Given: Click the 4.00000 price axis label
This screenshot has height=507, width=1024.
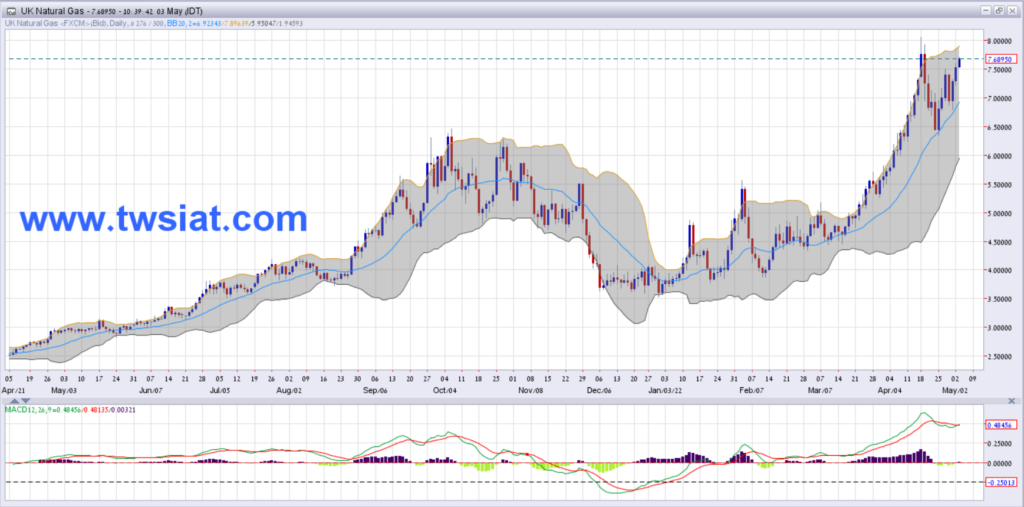Looking at the screenshot, I should (x=999, y=270).
